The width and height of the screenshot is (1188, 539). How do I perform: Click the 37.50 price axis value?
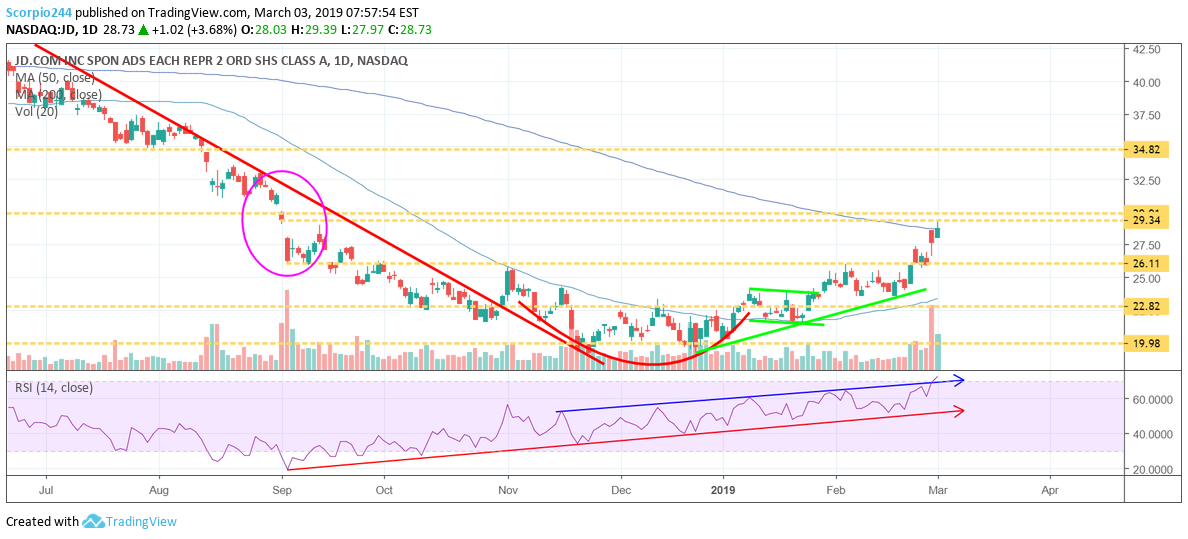coord(1145,115)
